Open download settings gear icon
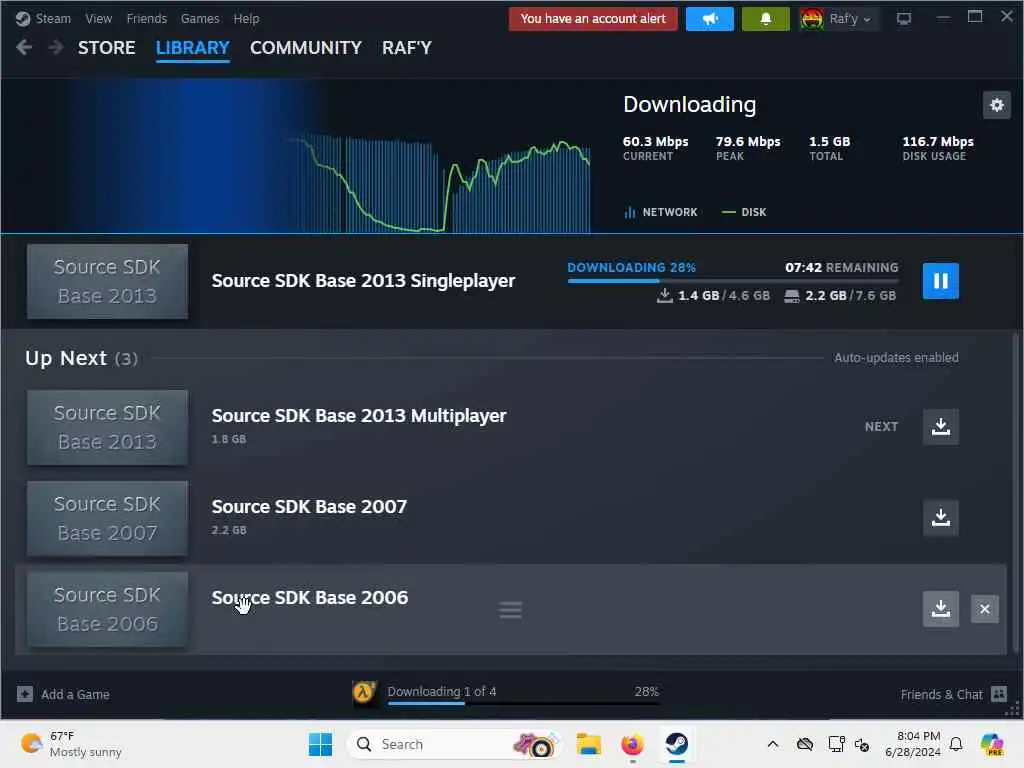 (x=997, y=105)
